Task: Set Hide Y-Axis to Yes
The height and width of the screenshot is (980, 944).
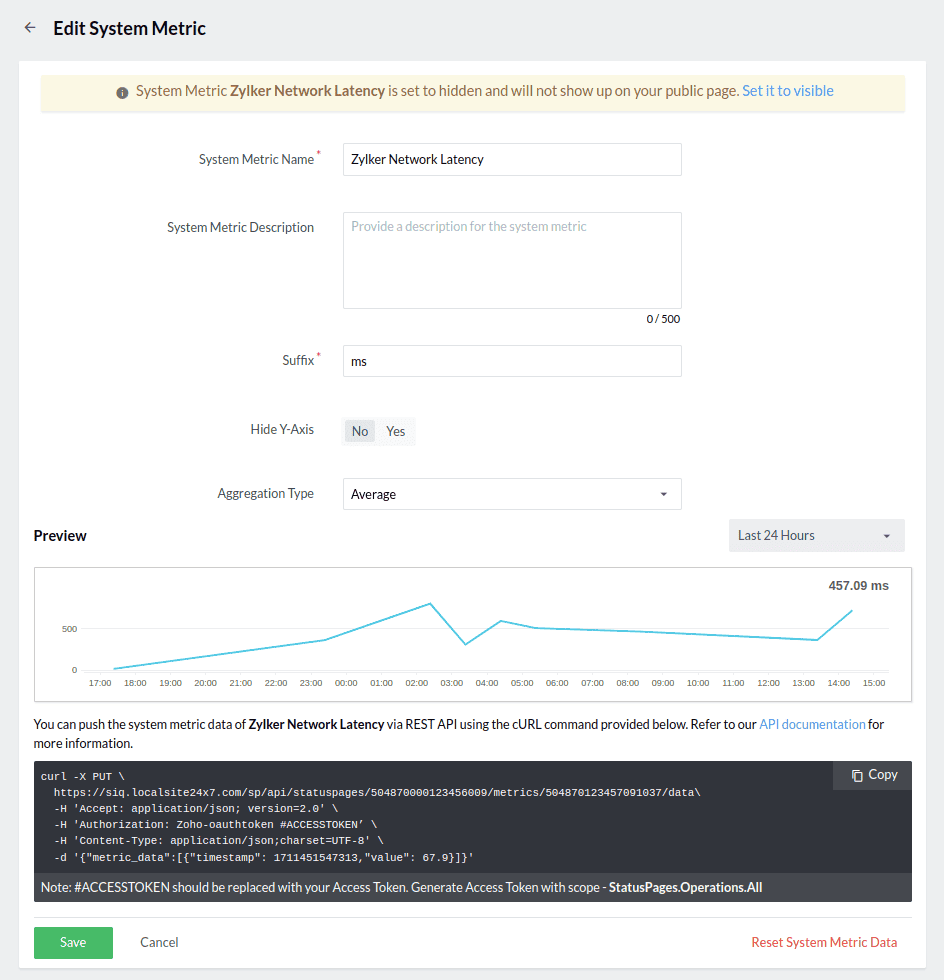Action: click(396, 431)
